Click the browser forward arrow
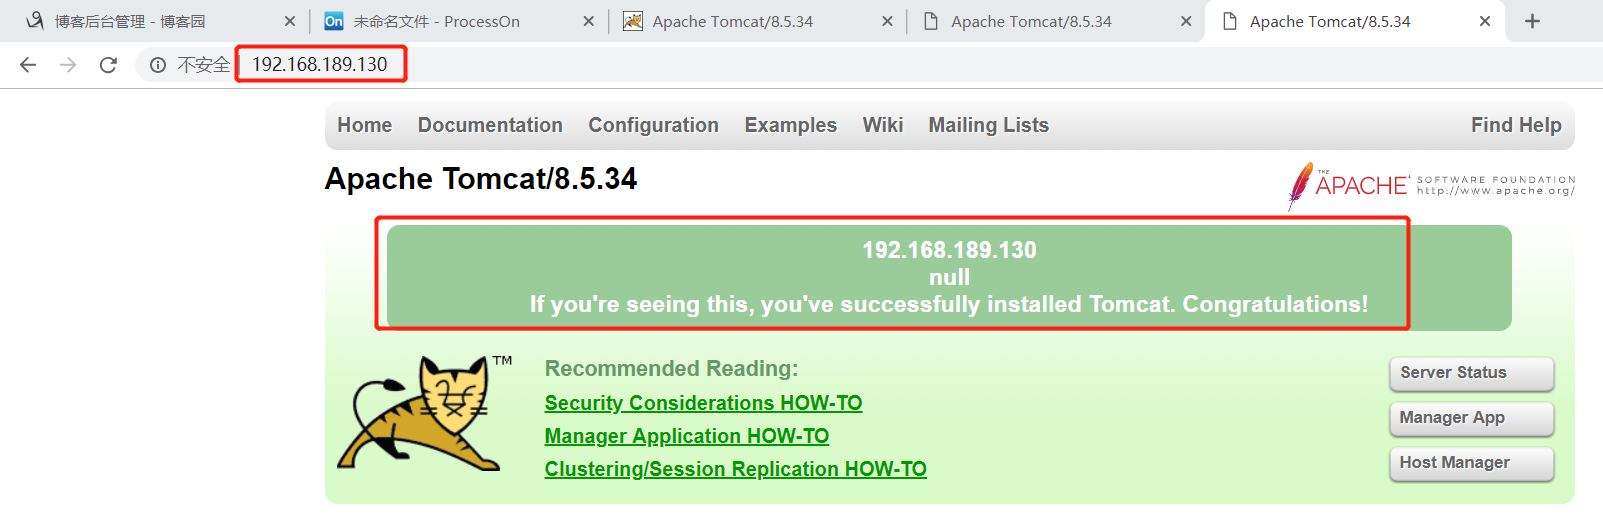This screenshot has width=1603, height=519. tap(68, 65)
